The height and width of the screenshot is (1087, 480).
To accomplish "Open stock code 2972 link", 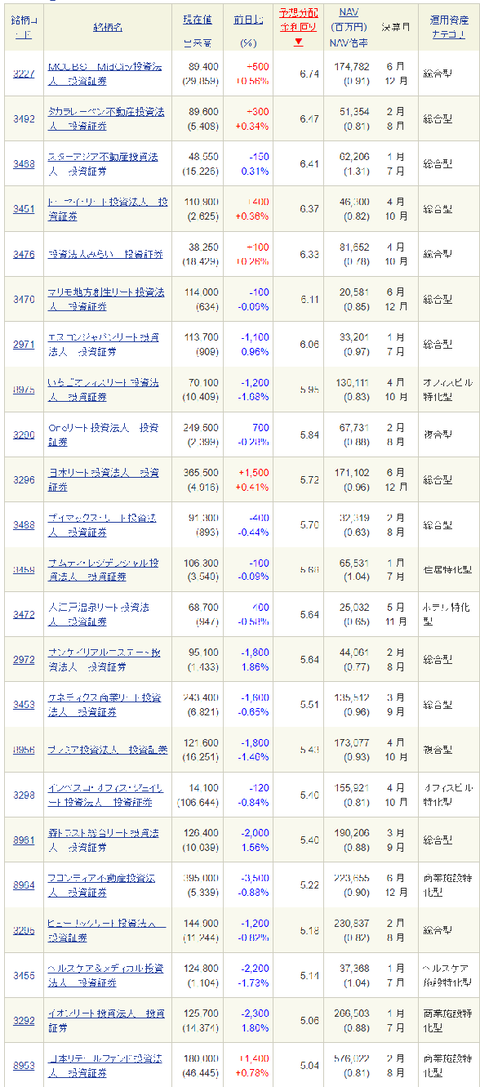I will coord(22,660).
